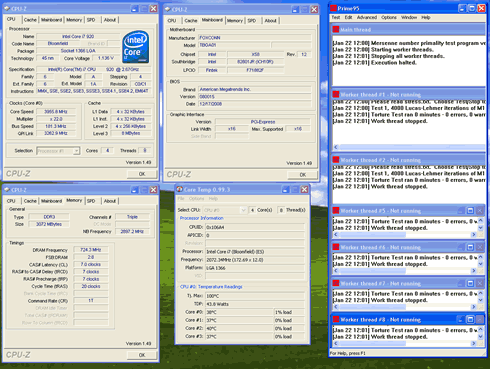The image size is (490, 369).
Task: Click the Name field Intel Core i7 920
Action: (x=78, y=36)
